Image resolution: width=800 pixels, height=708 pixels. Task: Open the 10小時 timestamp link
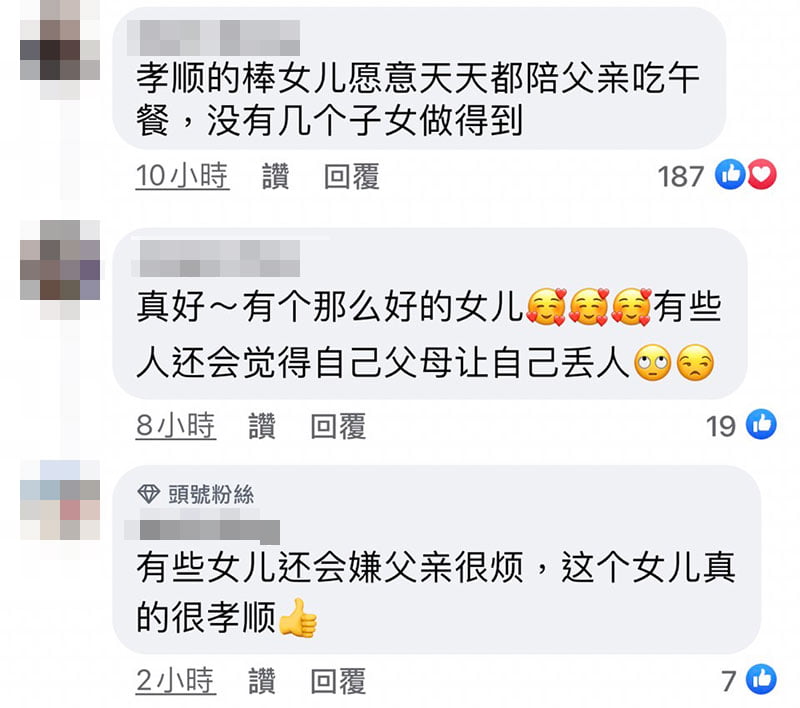[x=182, y=176]
